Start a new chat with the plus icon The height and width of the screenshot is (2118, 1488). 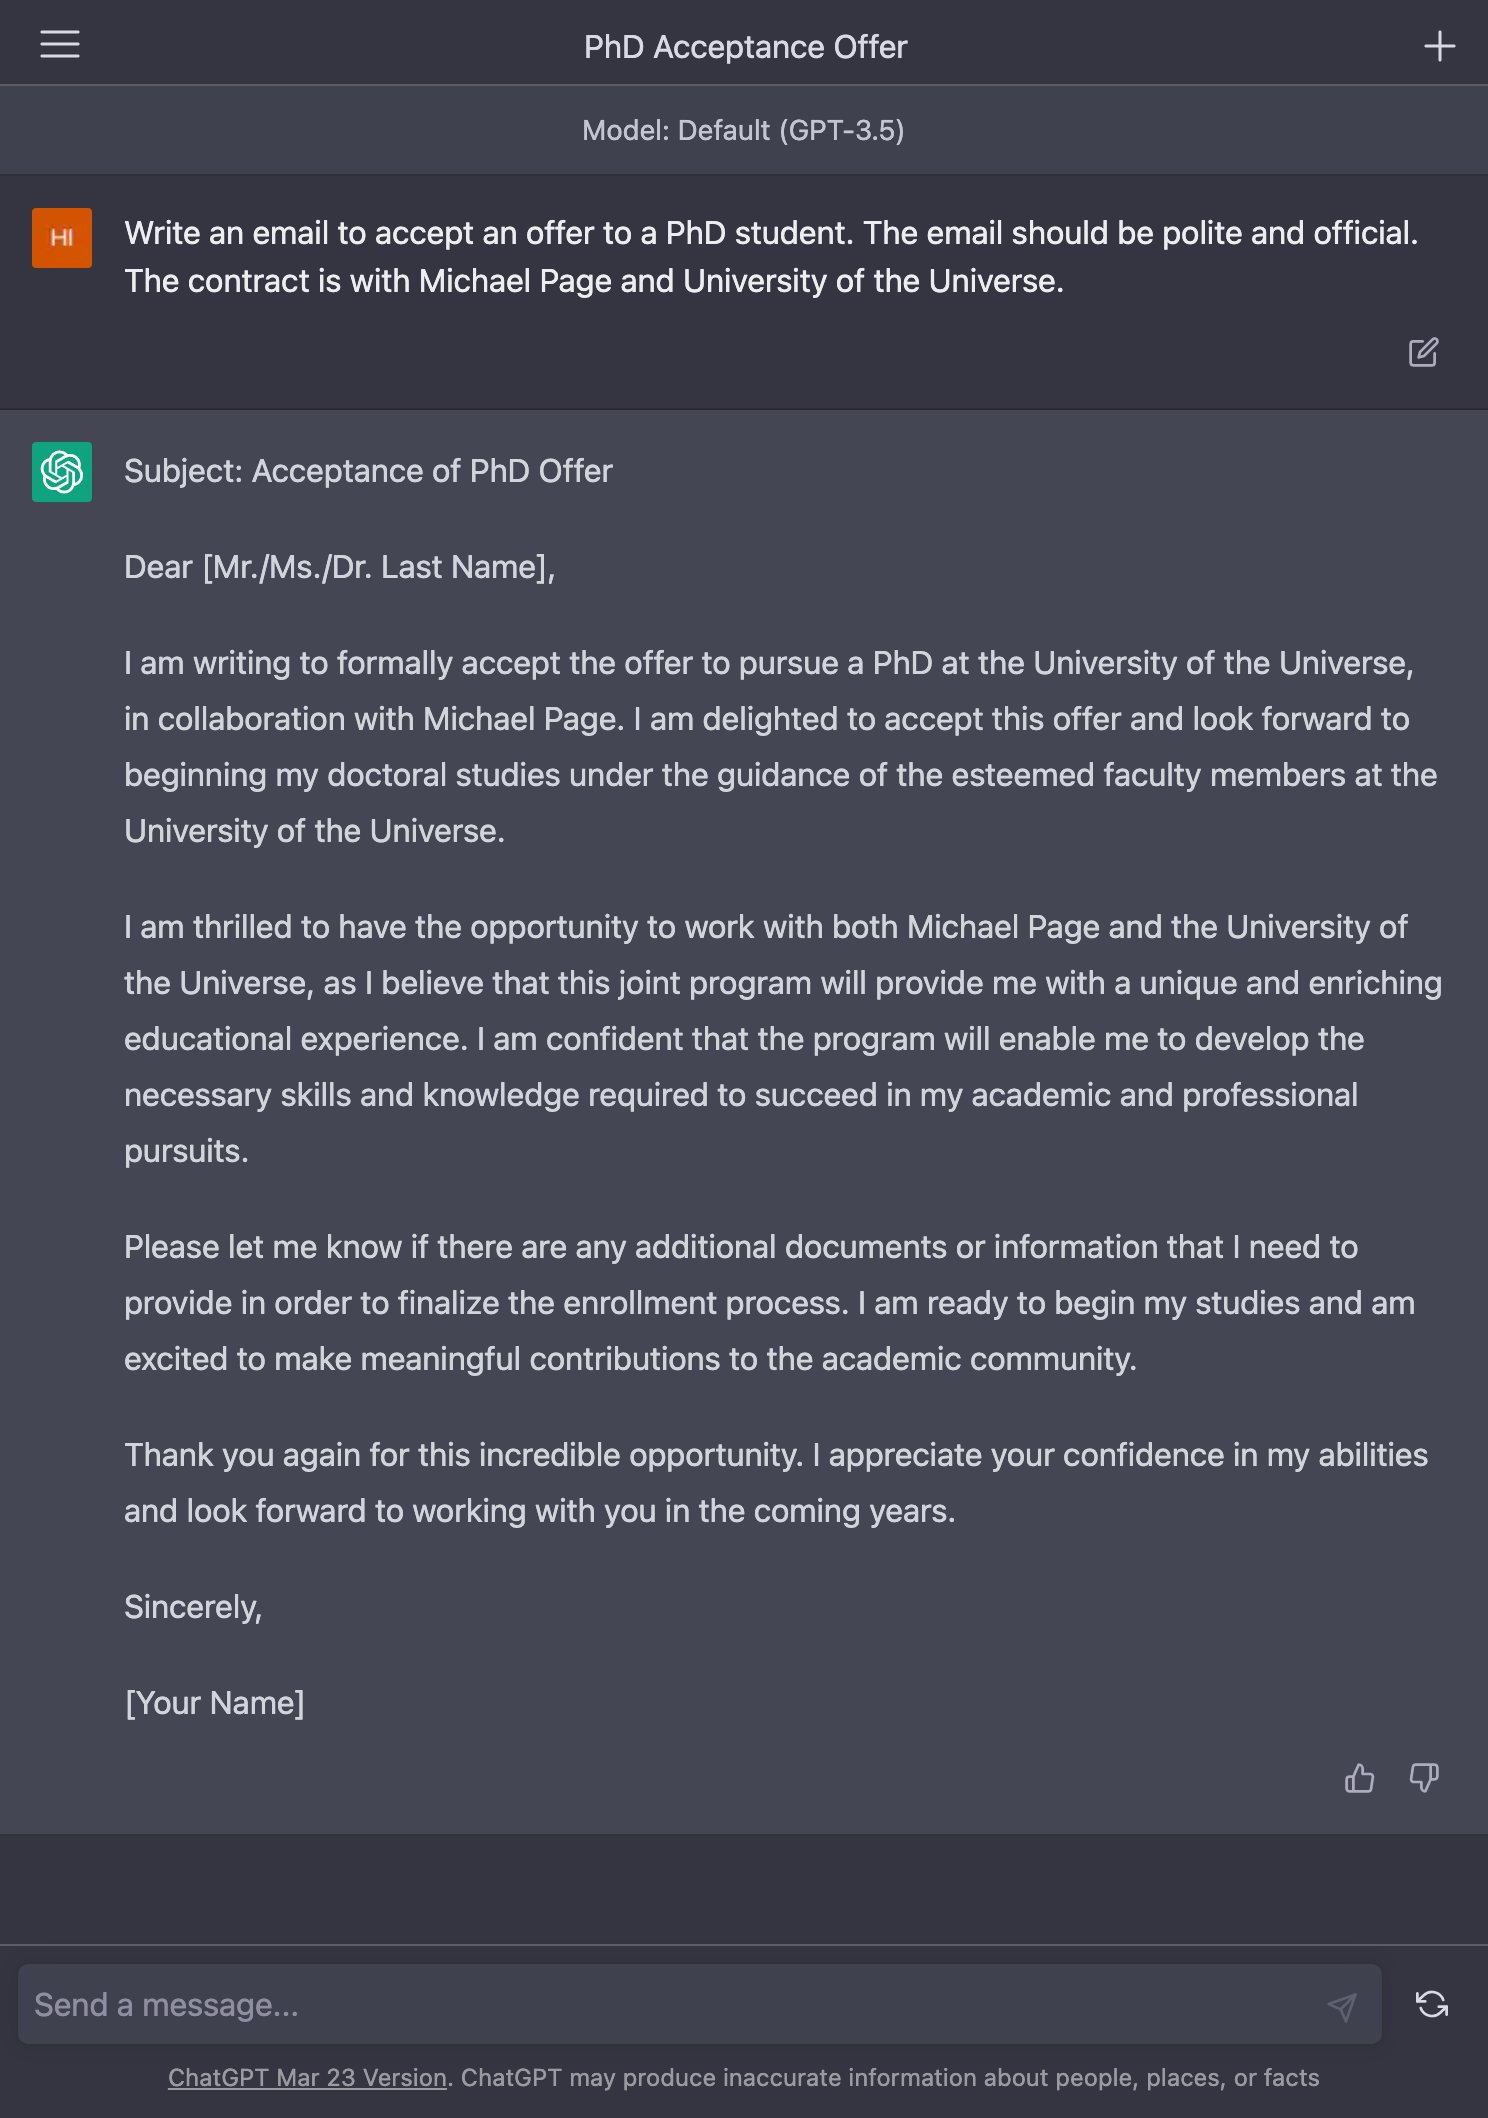(1440, 44)
